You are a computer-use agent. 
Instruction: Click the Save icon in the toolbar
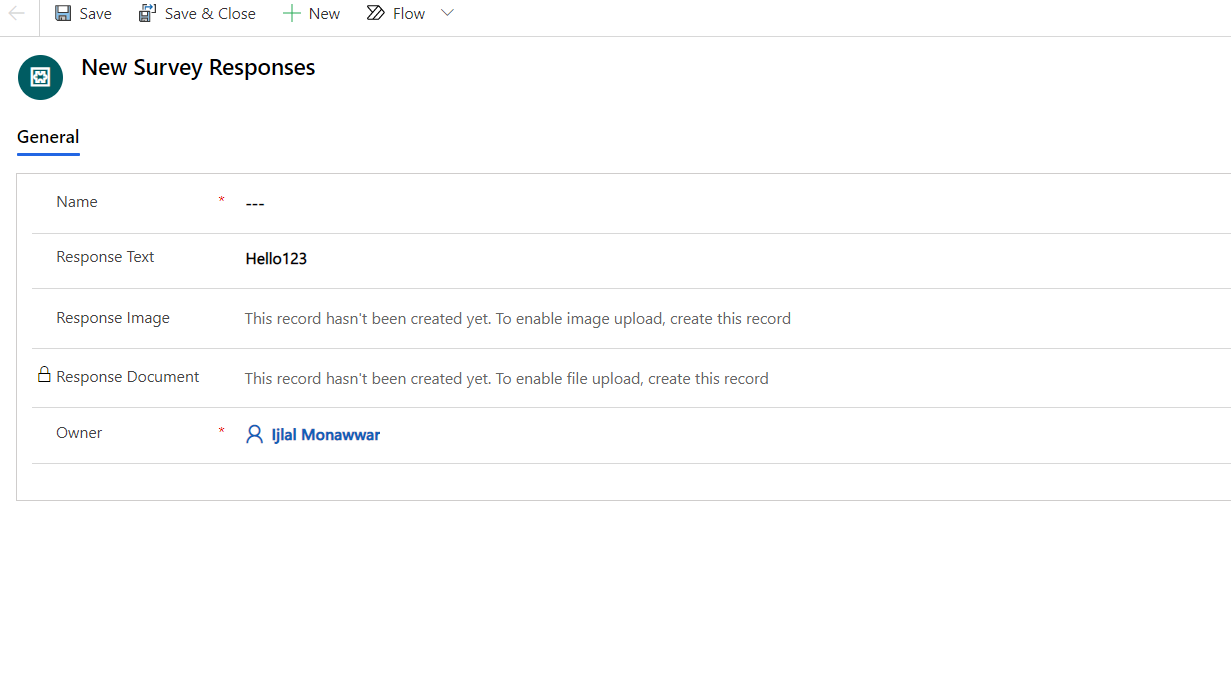pos(62,13)
